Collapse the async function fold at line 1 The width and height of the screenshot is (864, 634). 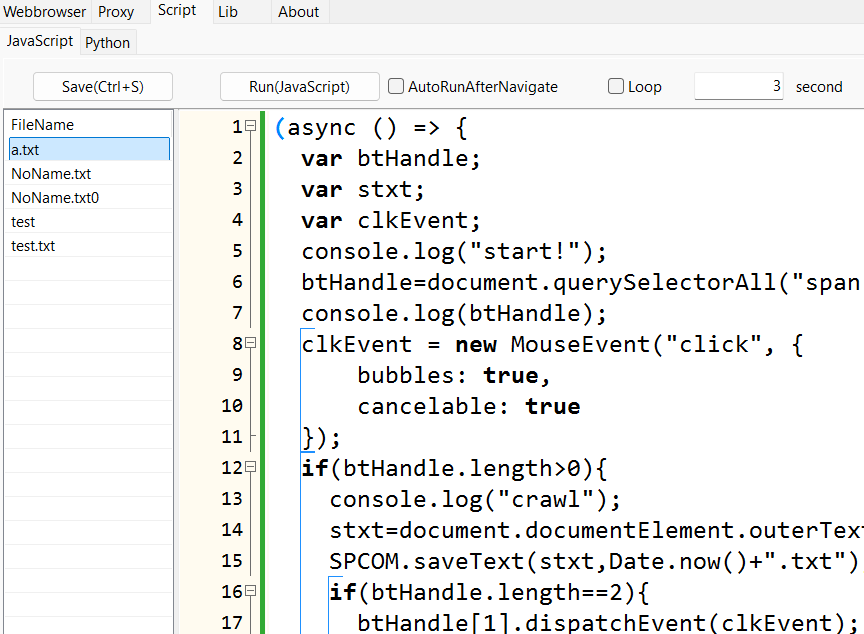[251, 126]
